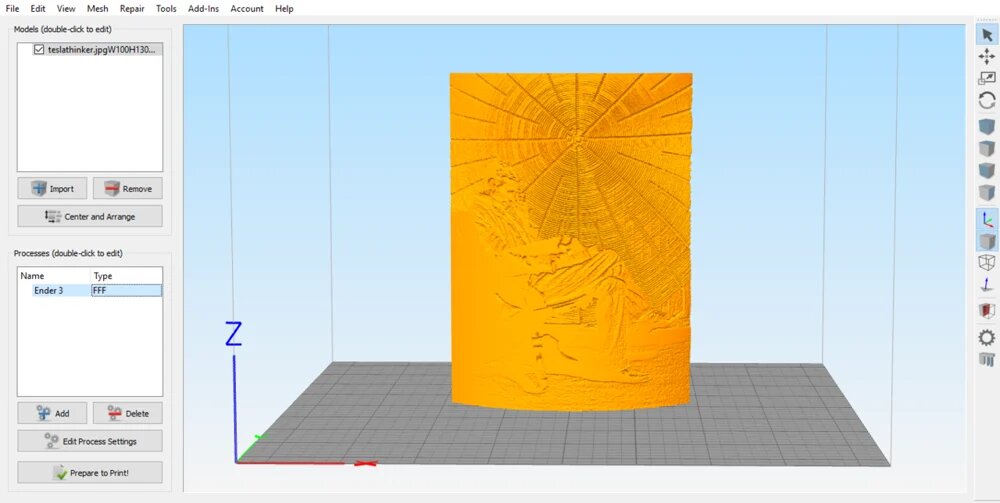
Task: Click the Import model button
Action: click(52, 189)
